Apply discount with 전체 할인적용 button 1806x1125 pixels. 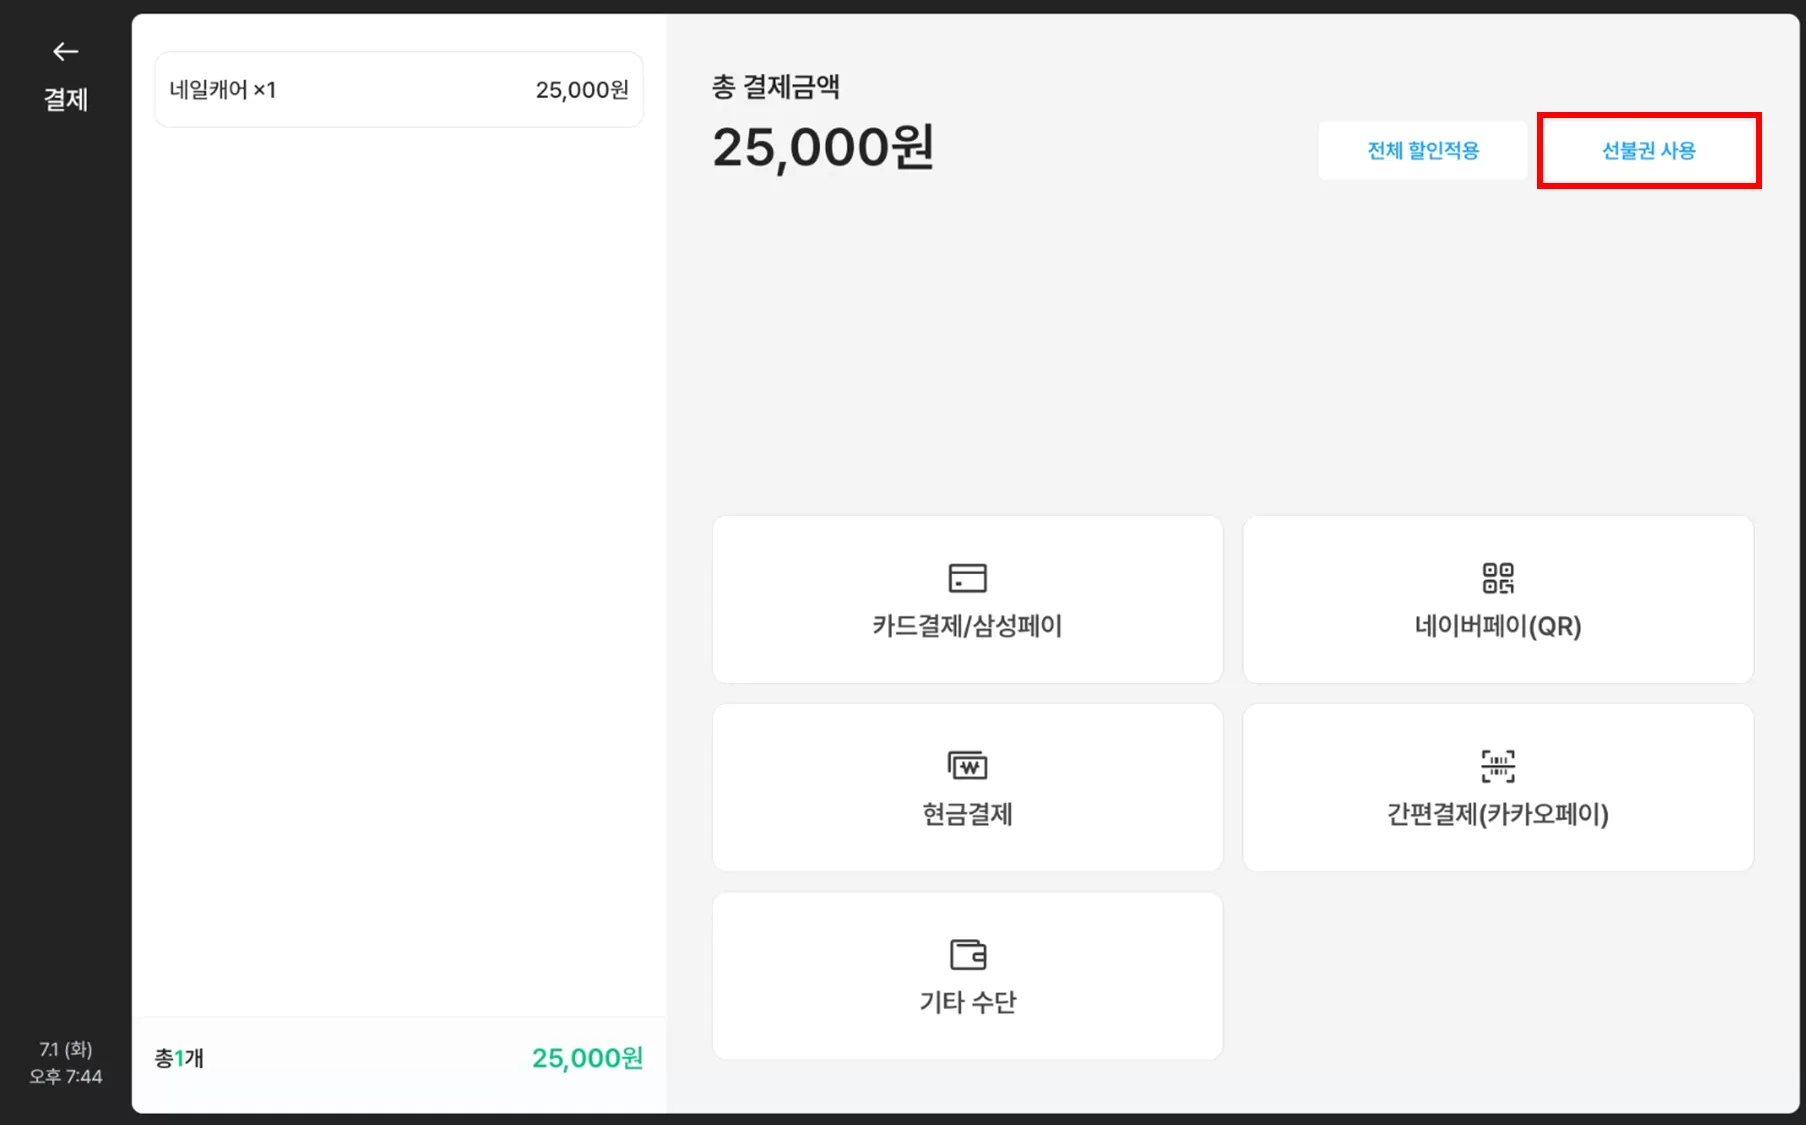click(x=1422, y=151)
